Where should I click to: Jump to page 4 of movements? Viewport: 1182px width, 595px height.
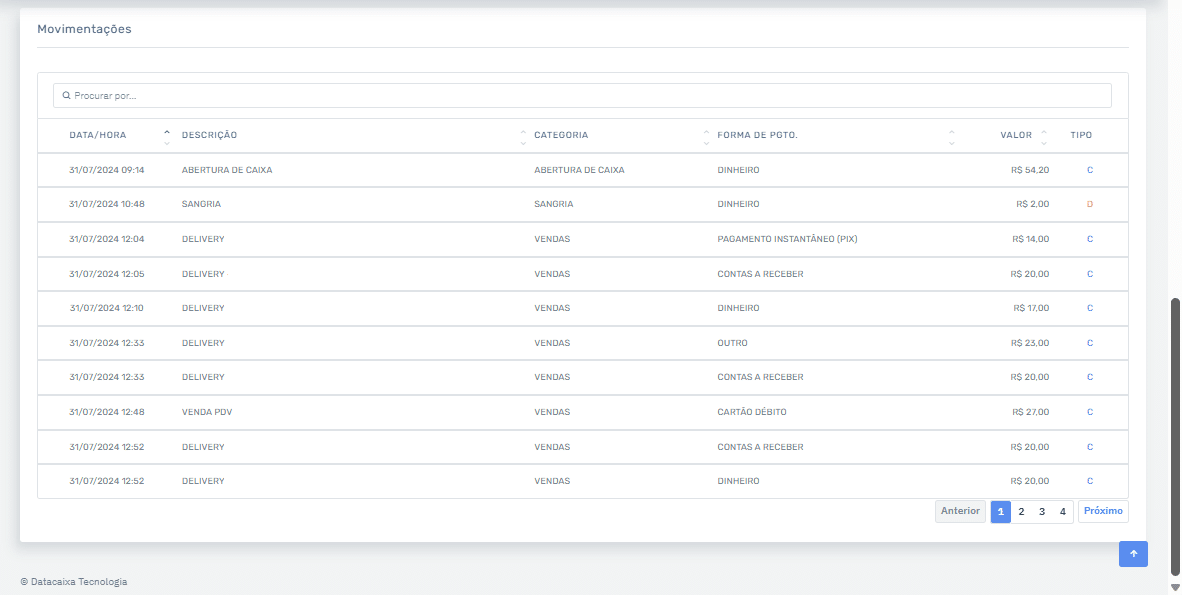tap(1063, 512)
